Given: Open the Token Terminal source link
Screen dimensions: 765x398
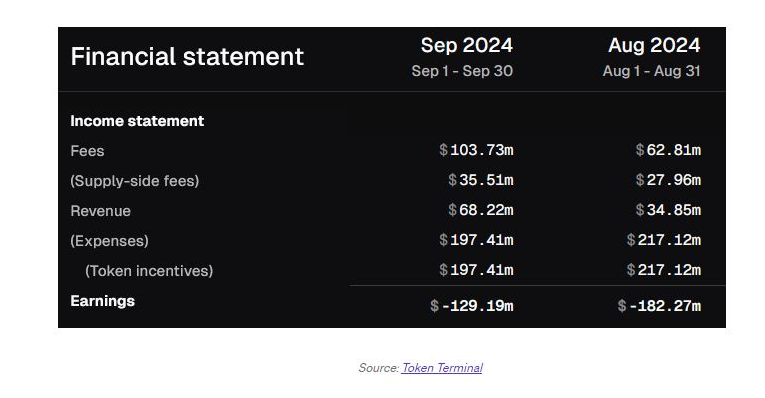Looking at the screenshot, I should (x=442, y=368).
